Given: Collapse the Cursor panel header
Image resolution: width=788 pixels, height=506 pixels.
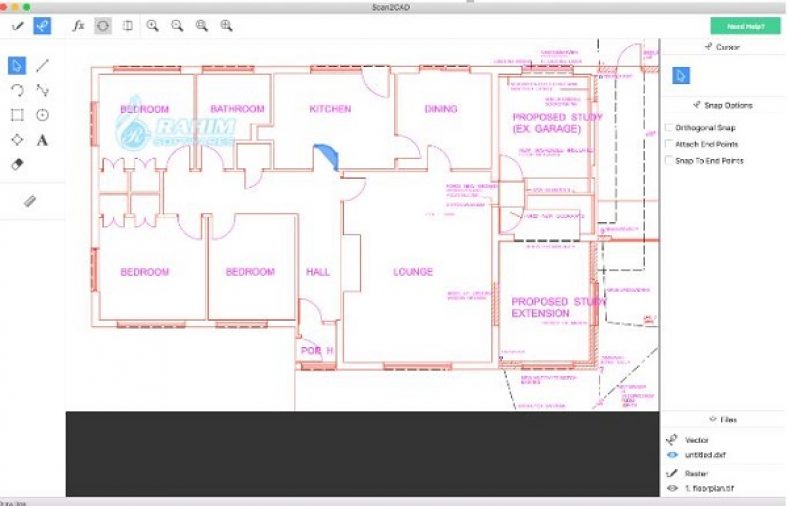Looking at the screenshot, I should (x=723, y=47).
